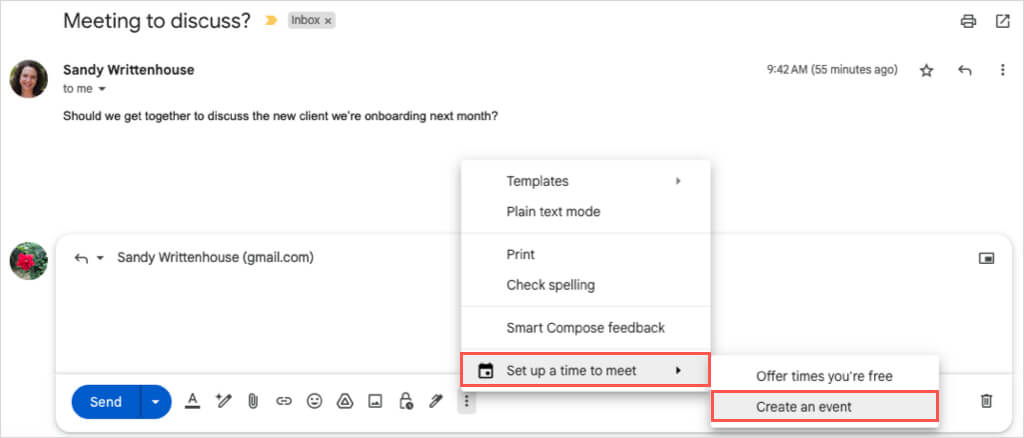
Task: Star the Sandy Writtenhouse message
Action: (926, 70)
